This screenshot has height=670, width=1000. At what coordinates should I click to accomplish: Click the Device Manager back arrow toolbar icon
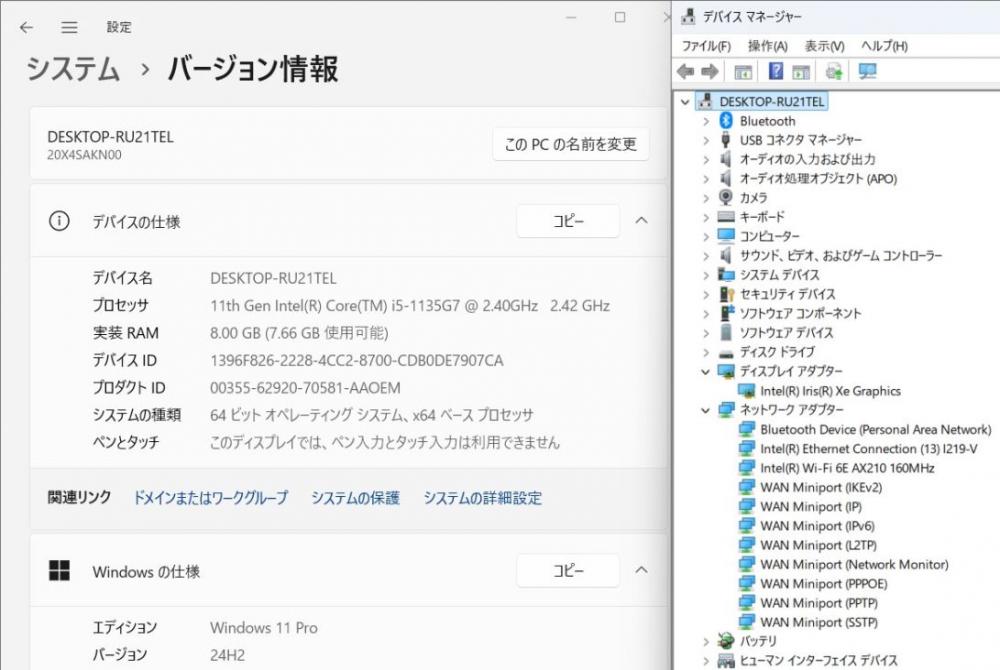point(686,71)
